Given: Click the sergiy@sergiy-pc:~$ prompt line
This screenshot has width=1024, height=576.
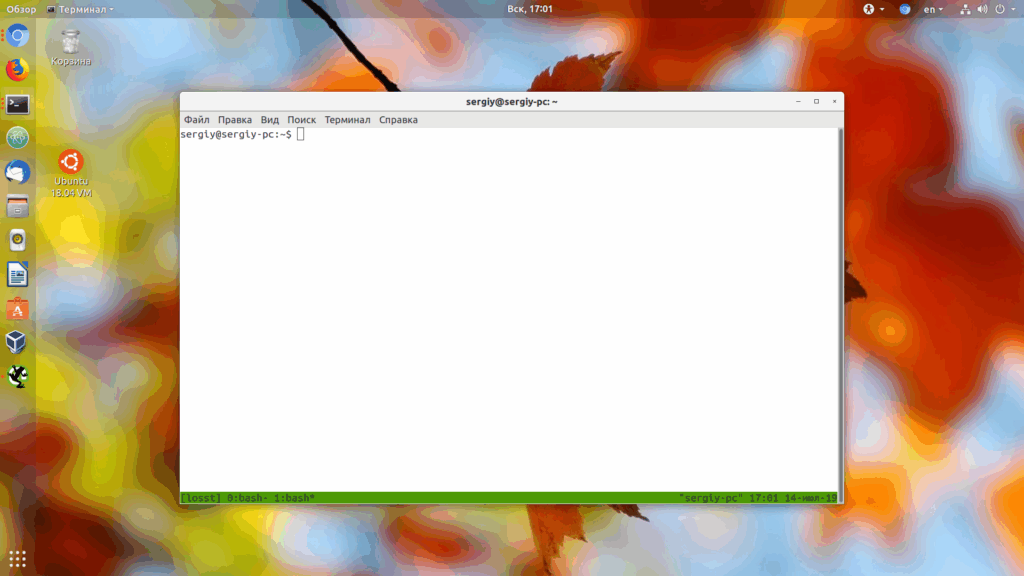Looking at the screenshot, I should point(236,135).
